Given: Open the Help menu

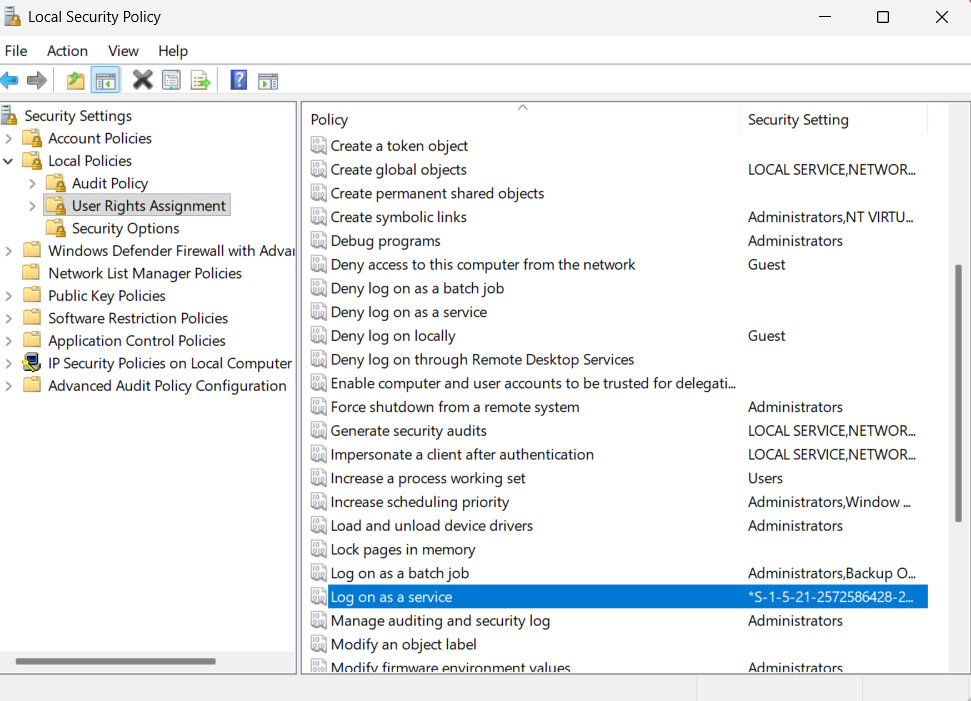Looking at the screenshot, I should 173,51.
